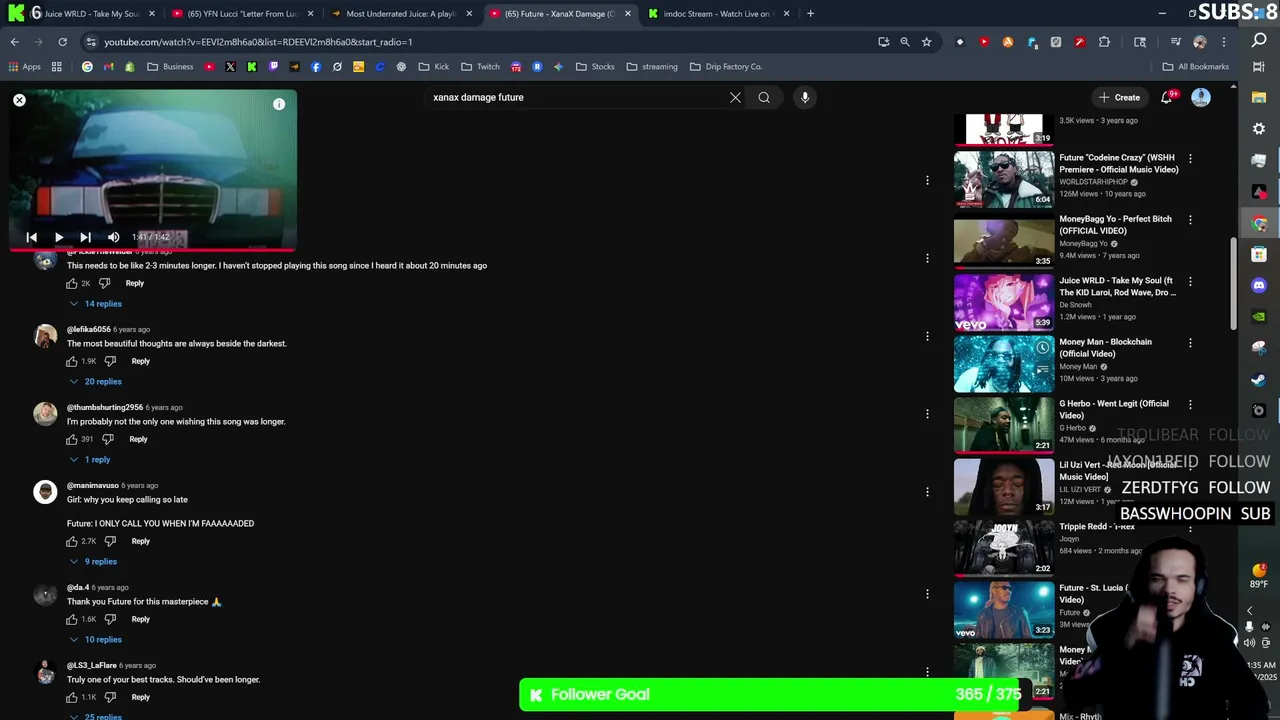Expand 9 replies thread
This screenshot has width=1280, height=720.
click(93, 561)
